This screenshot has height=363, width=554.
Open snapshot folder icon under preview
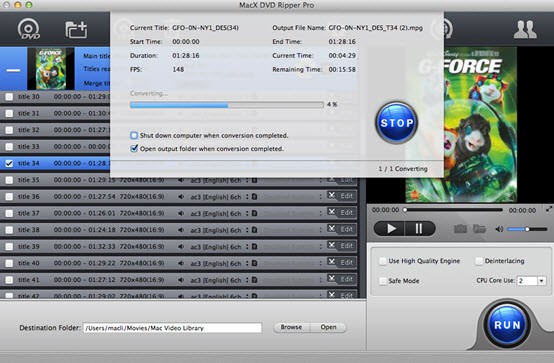479,229
